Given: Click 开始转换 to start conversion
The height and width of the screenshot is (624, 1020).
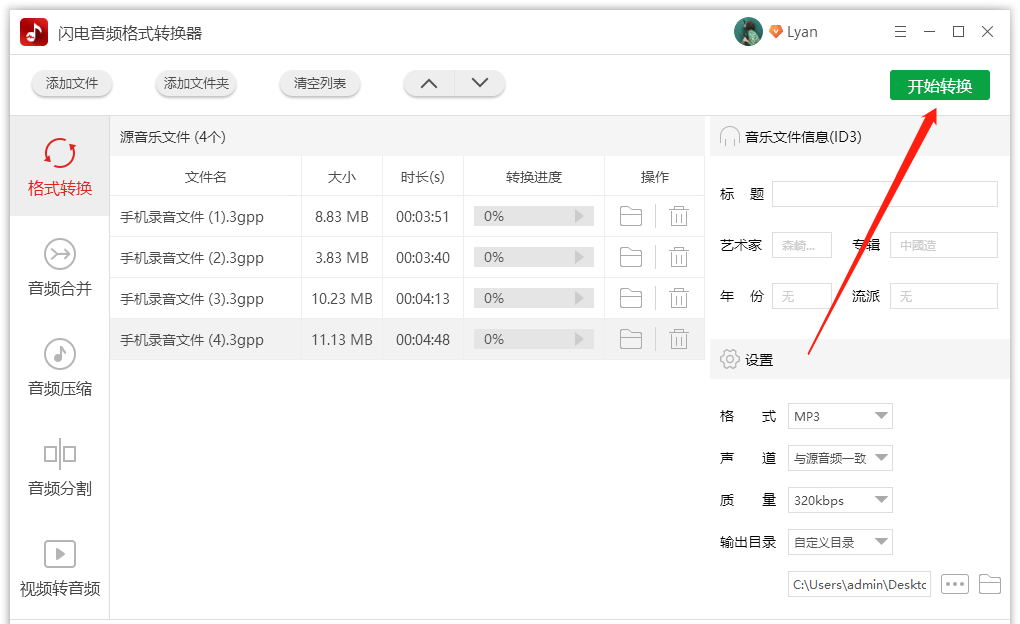Looking at the screenshot, I should tap(938, 85).
